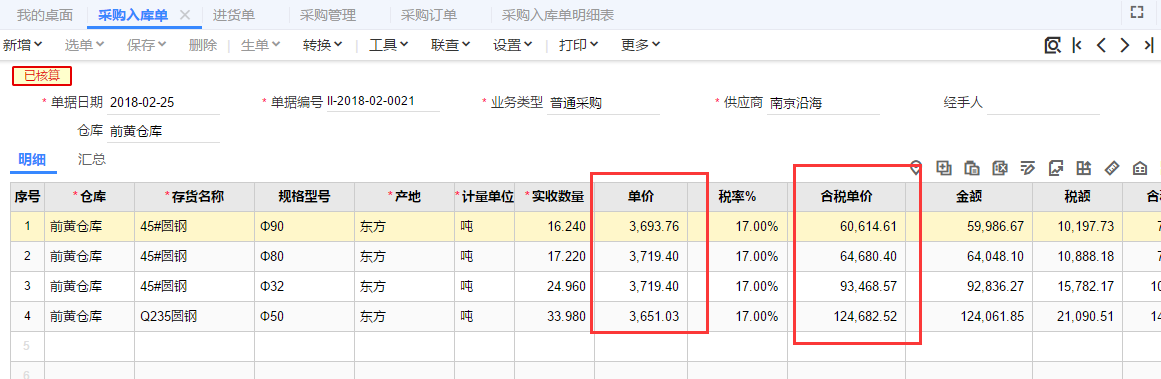Click the quantity cell 17.220

[x=555, y=257]
